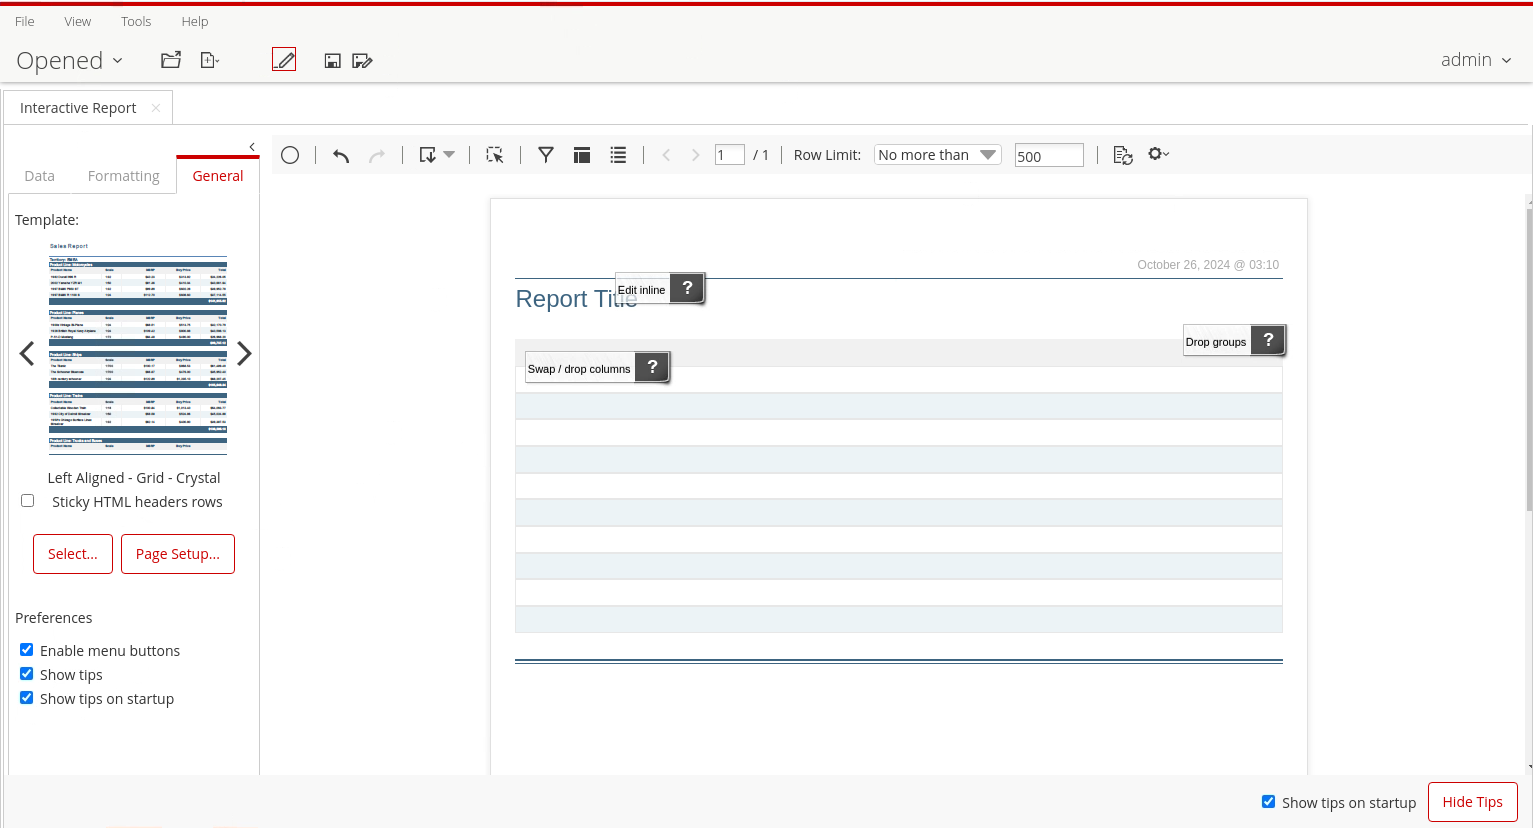The width and height of the screenshot is (1533, 828).
Task: Click the Select all objects icon
Action: click(495, 155)
